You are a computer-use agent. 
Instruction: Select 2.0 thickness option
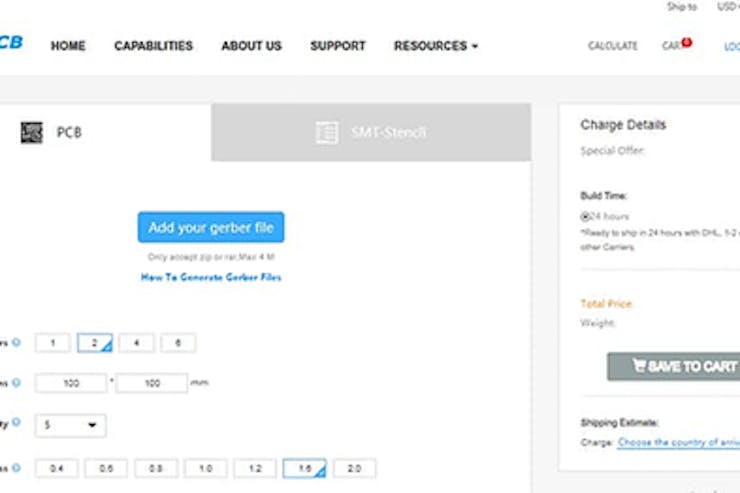[354, 468]
